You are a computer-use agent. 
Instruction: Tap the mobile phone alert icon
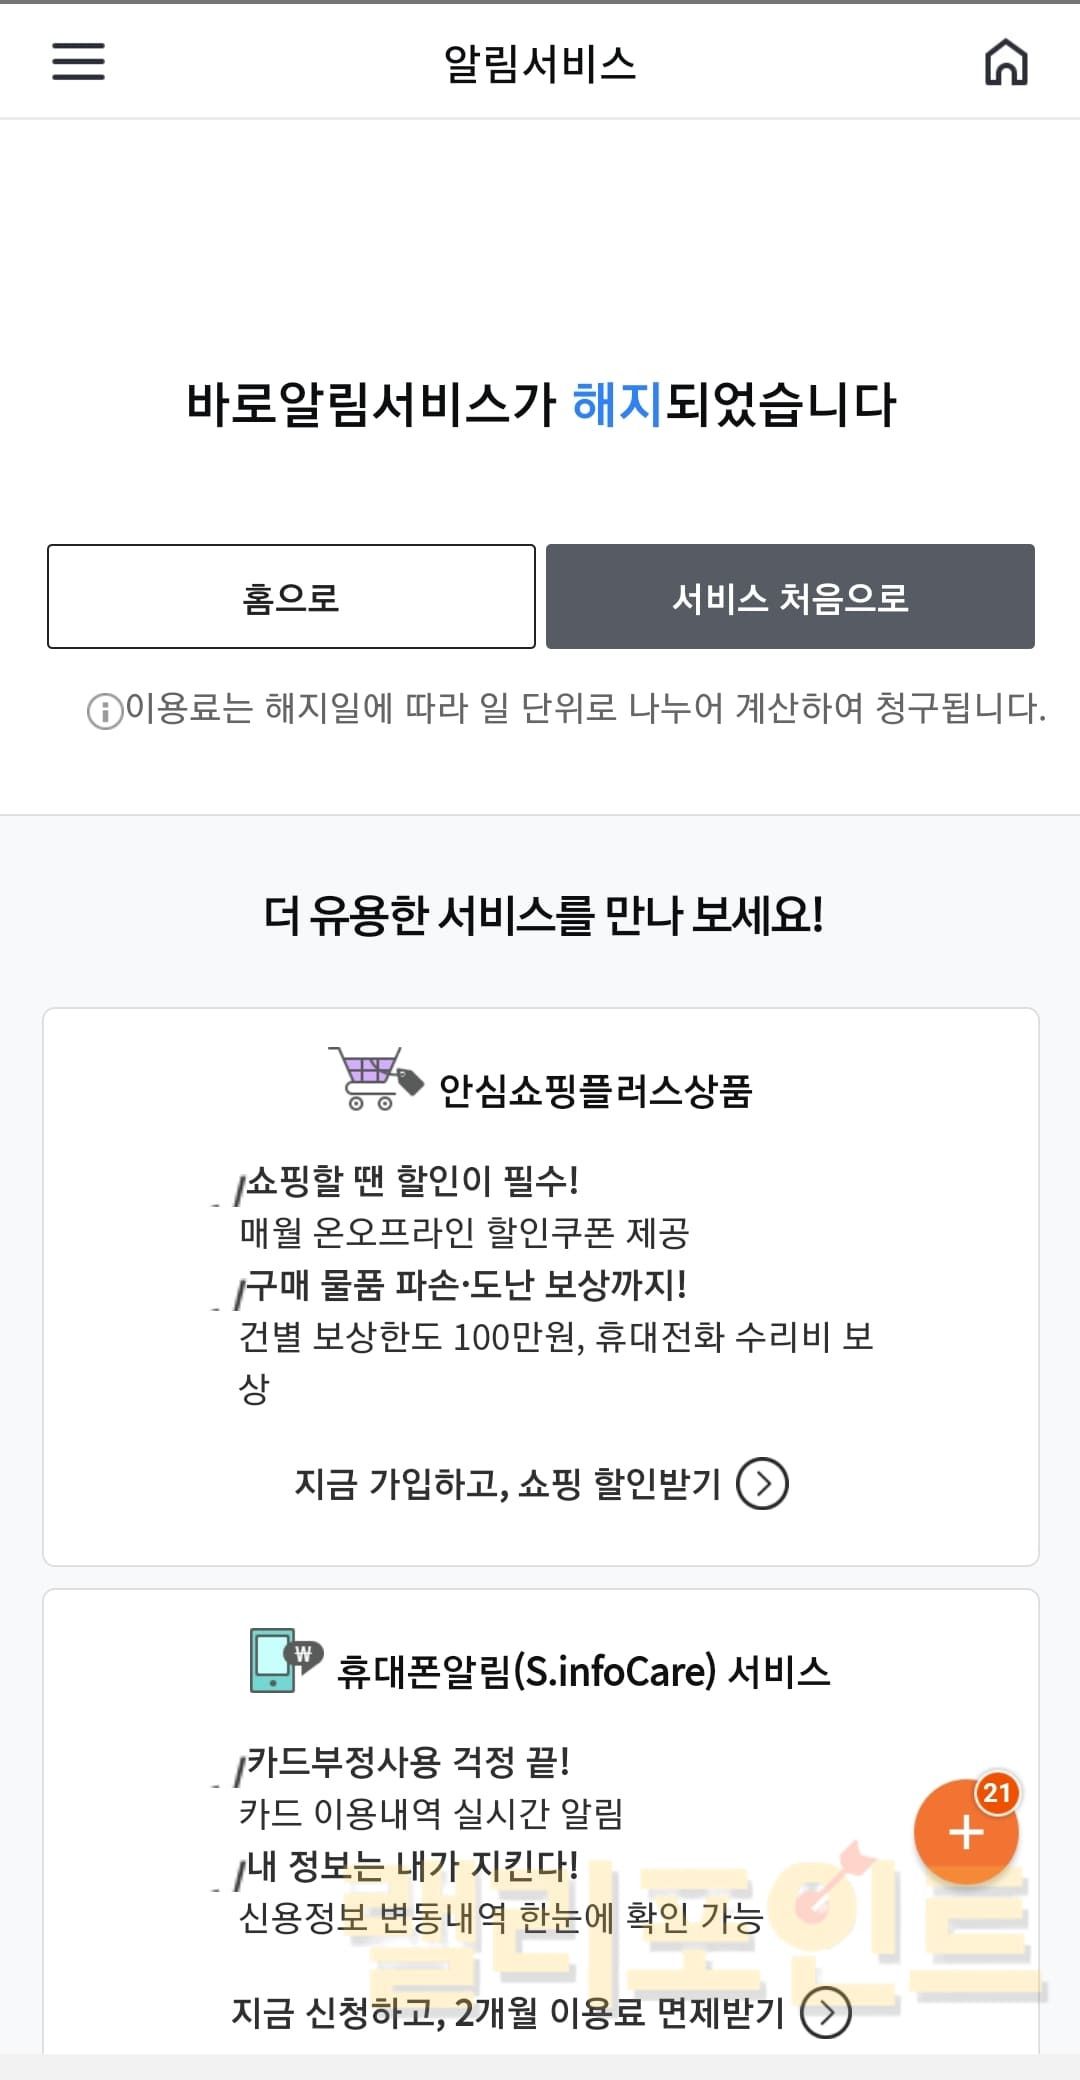[284, 1660]
